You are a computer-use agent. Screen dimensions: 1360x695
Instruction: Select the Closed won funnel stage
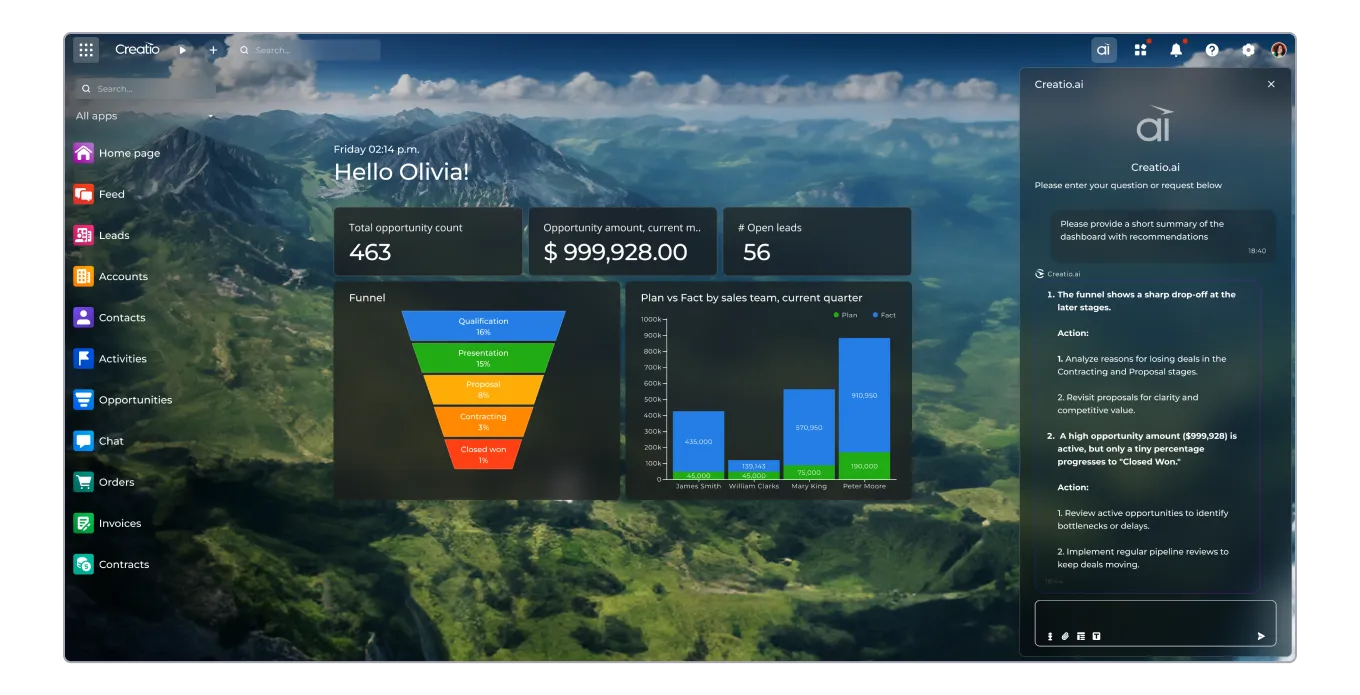[x=483, y=454]
